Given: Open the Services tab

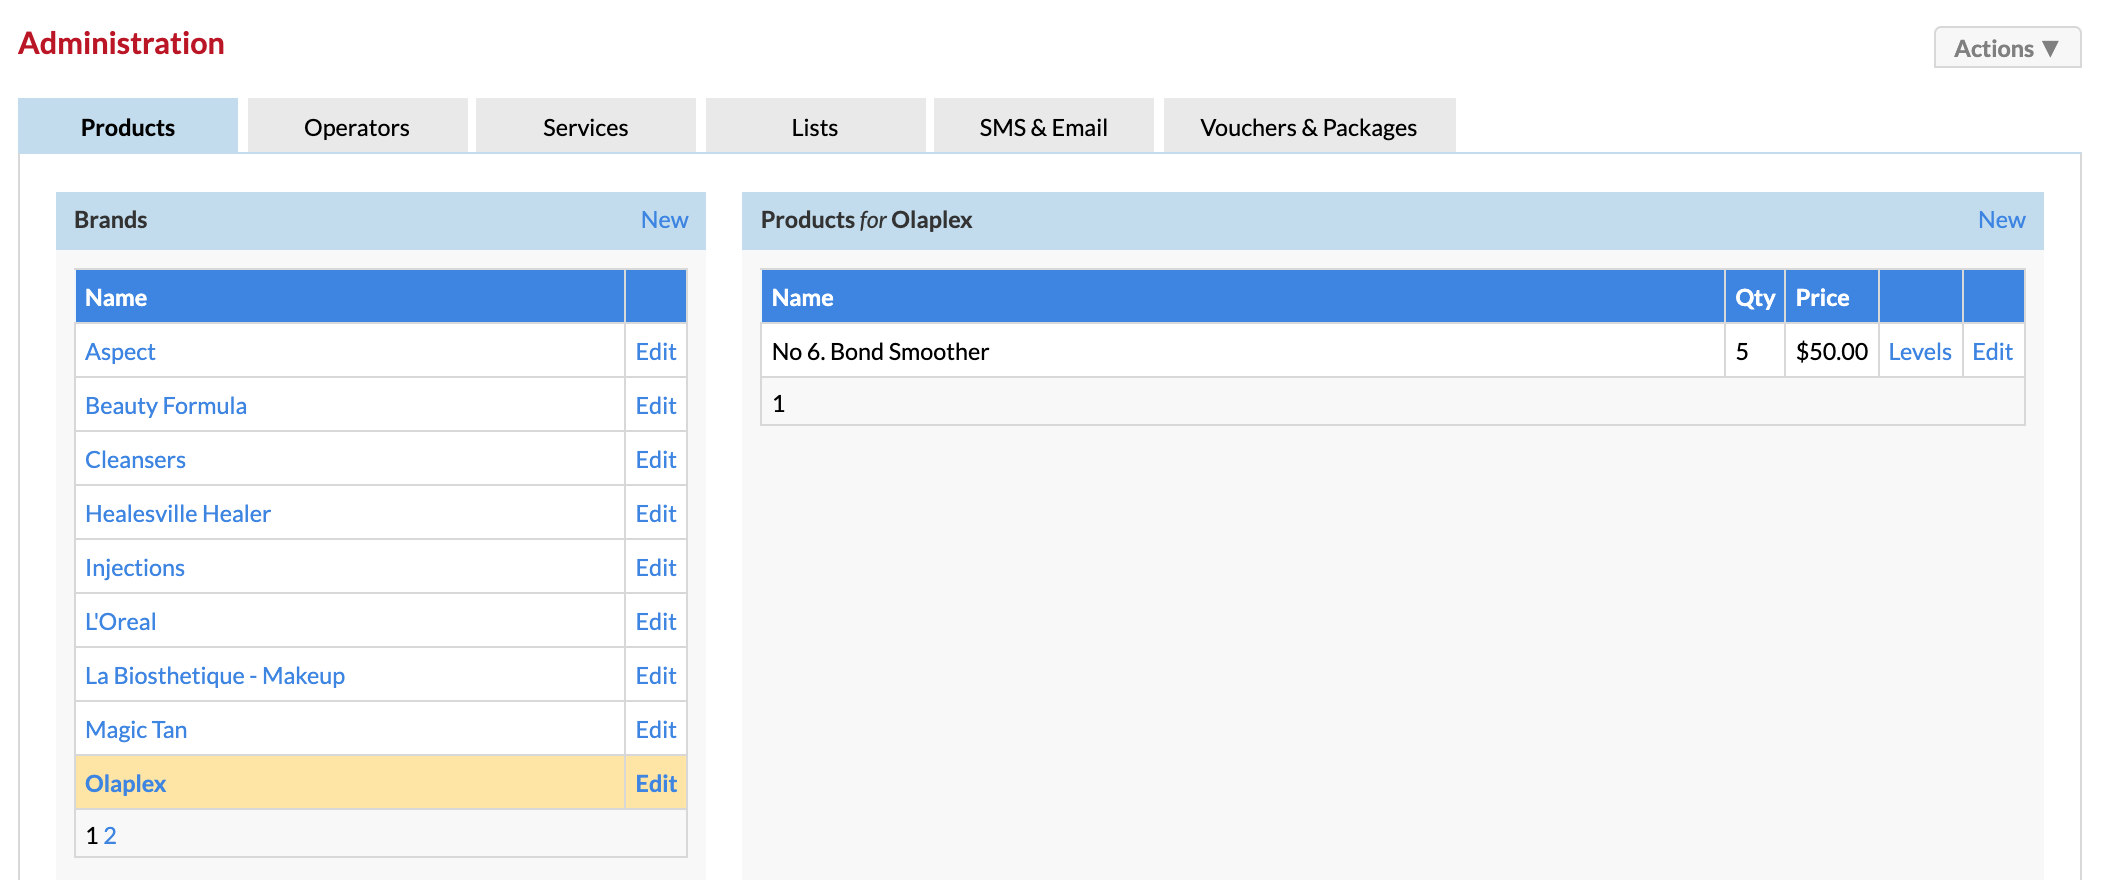Looking at the screenshot, I should pyautogui.click(x=585, y=127).
